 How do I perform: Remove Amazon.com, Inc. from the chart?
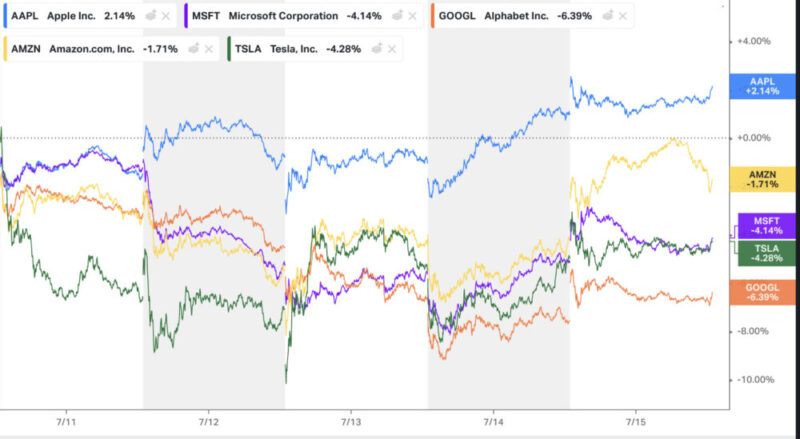click(x=206, y=48)
